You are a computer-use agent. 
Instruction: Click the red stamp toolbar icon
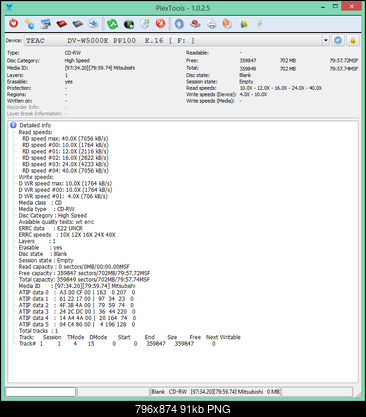195,24
